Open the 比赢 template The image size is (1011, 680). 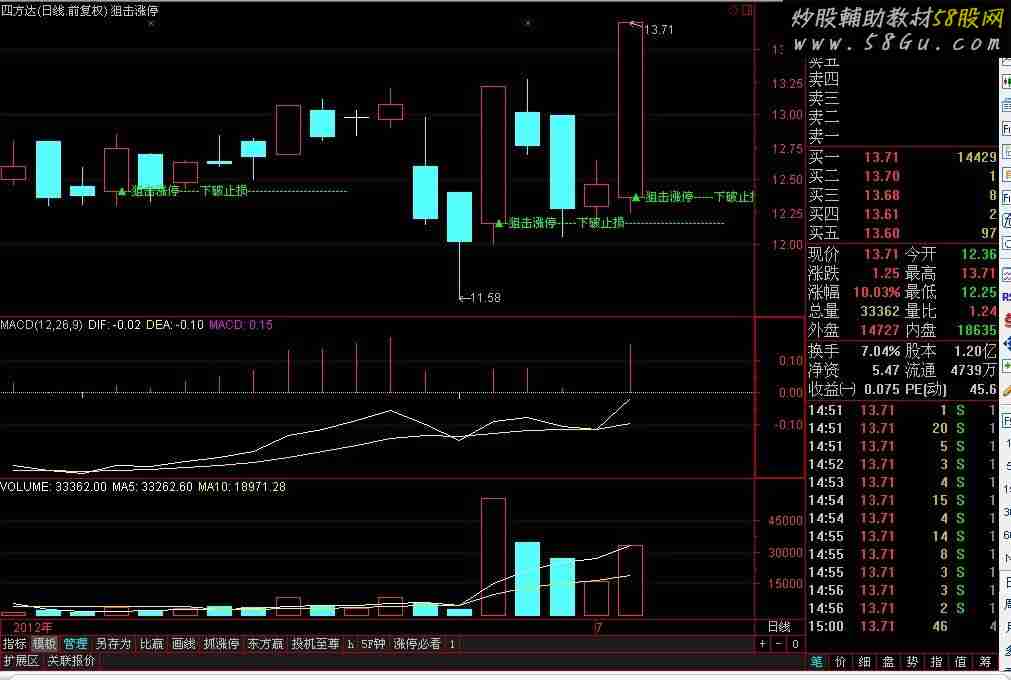coord(152,643)
